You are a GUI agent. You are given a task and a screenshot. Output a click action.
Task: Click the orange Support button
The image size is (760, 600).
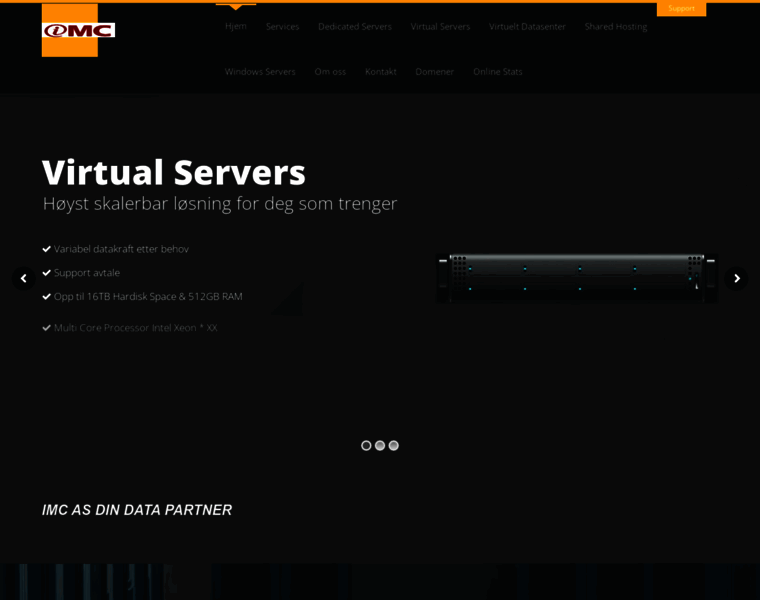click(x=681, y=8)
